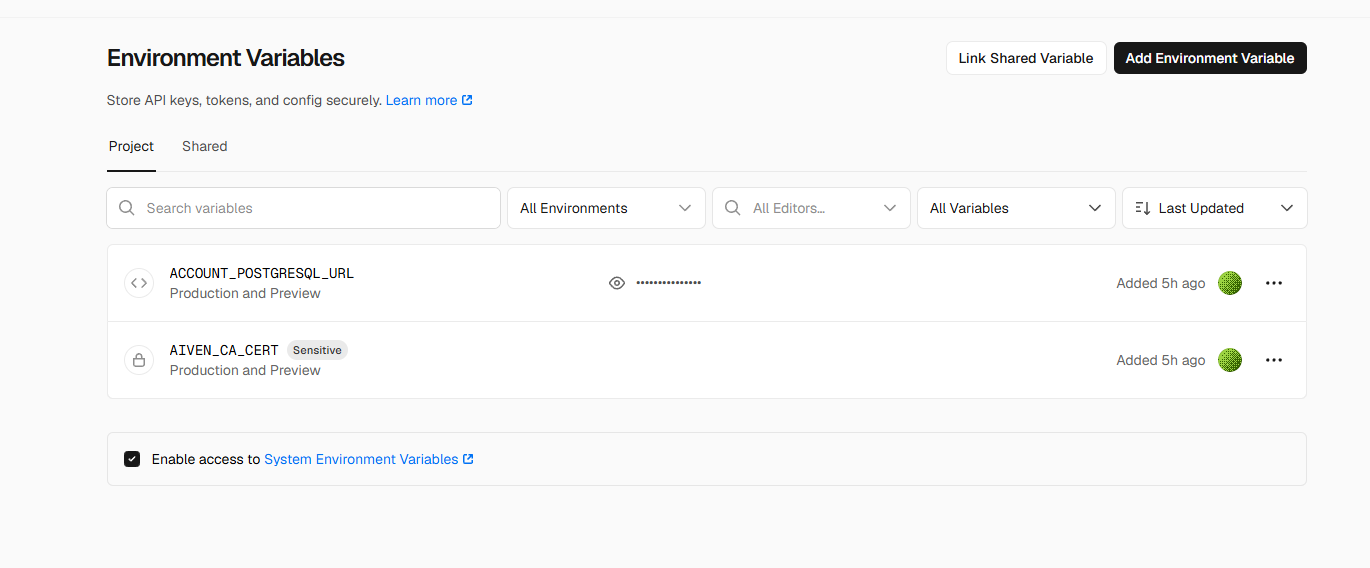Click the magnifier icon in All Editors field
The image size is (1370, 568).
tap(733, 208)
